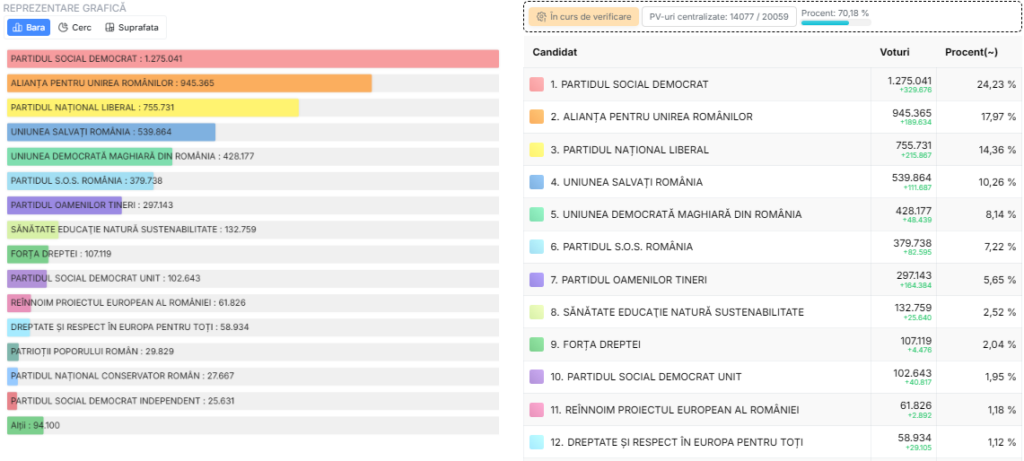This screenshot has height=461, width=1024.
Task: Switch to the Bara chart view
Action: [29, 27]
